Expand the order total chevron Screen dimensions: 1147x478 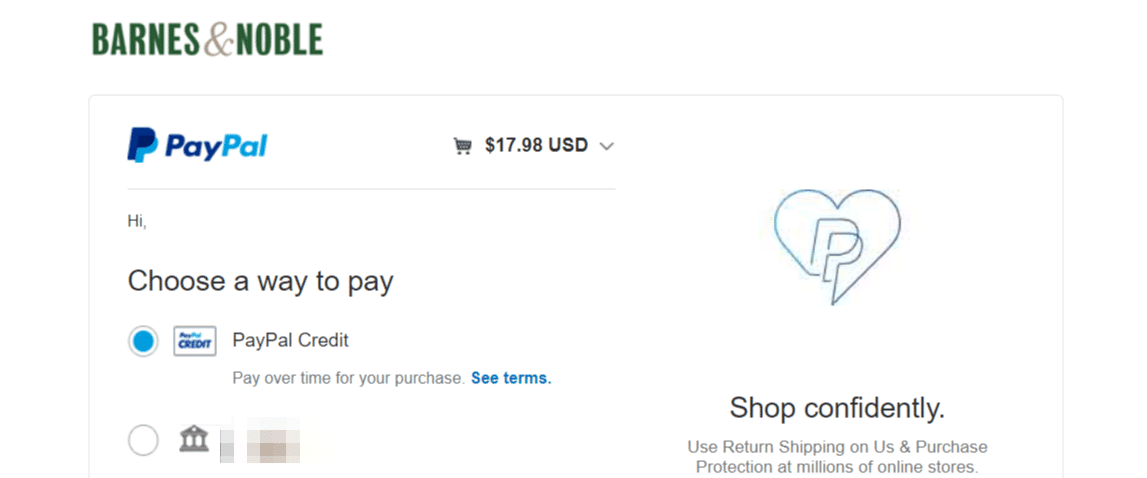(x=606, y=146)
